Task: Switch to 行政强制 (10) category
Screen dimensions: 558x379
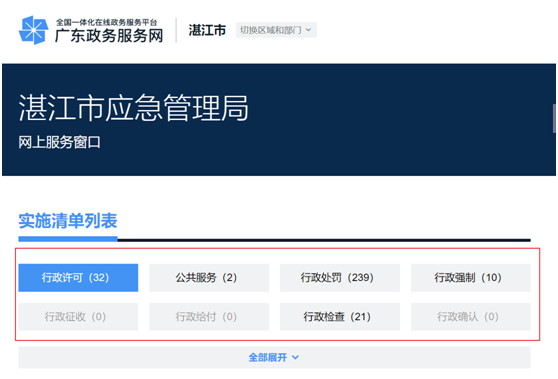Action: coord(470,278)
